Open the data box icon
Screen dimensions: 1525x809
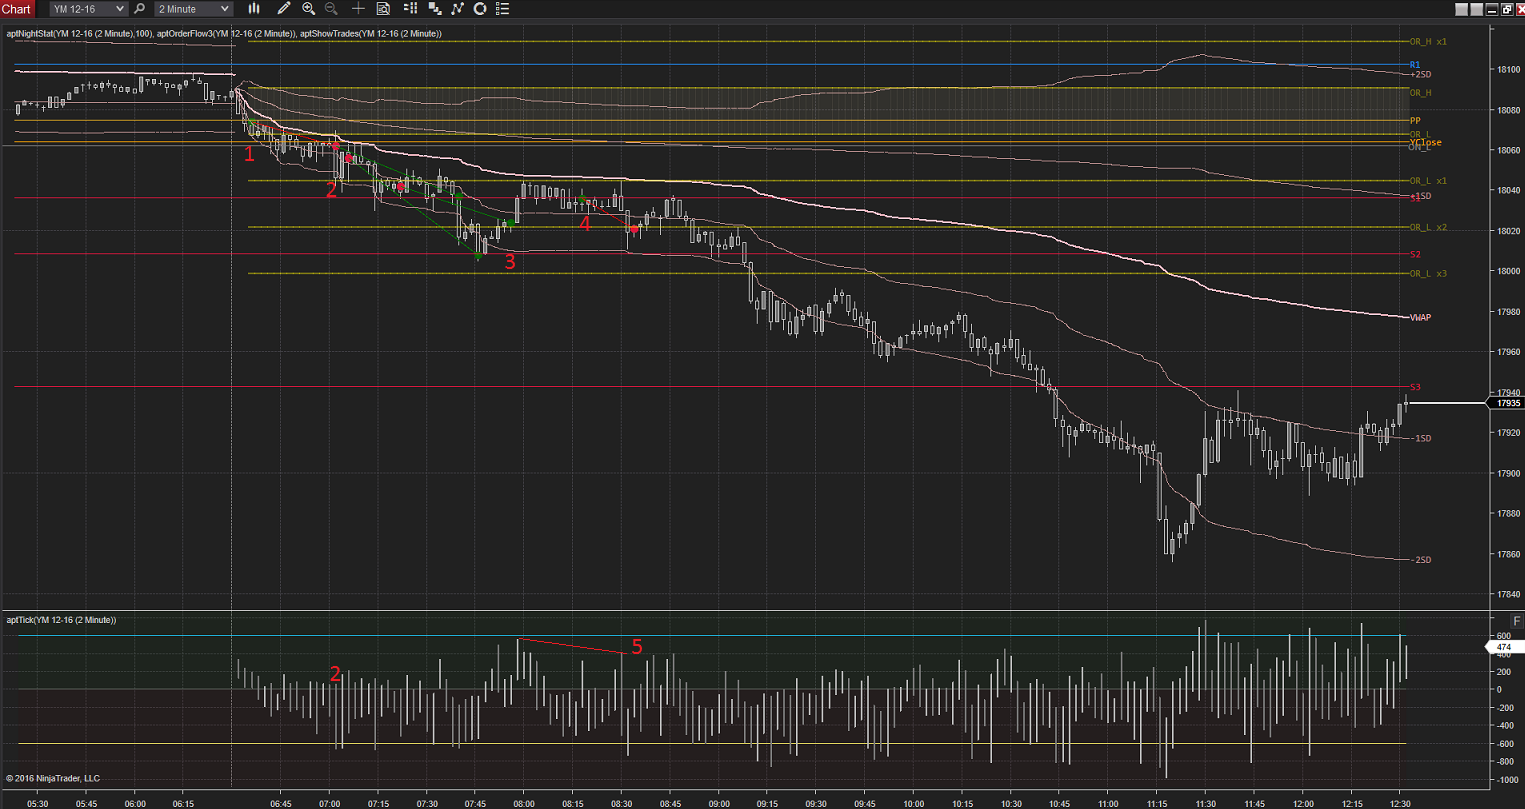point(383,9)
